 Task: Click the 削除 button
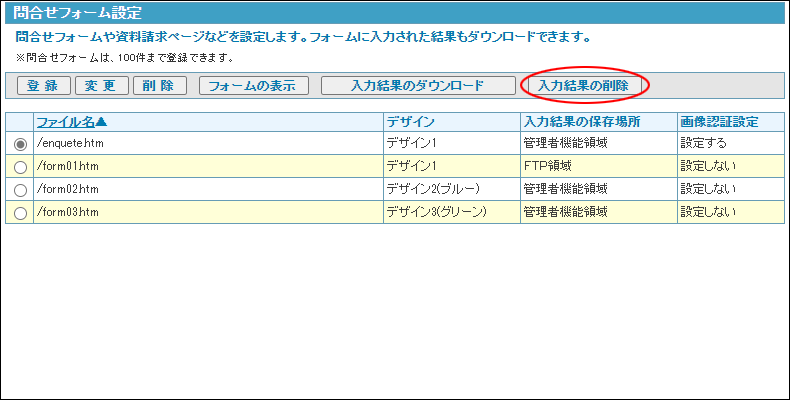coord(159,86)
